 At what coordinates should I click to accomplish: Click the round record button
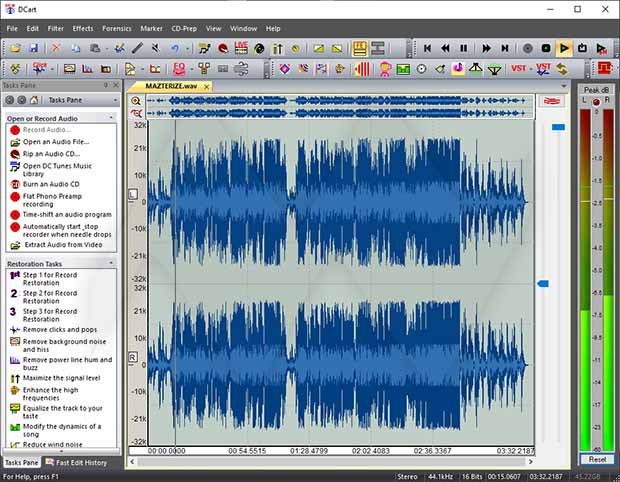point(527,48)
